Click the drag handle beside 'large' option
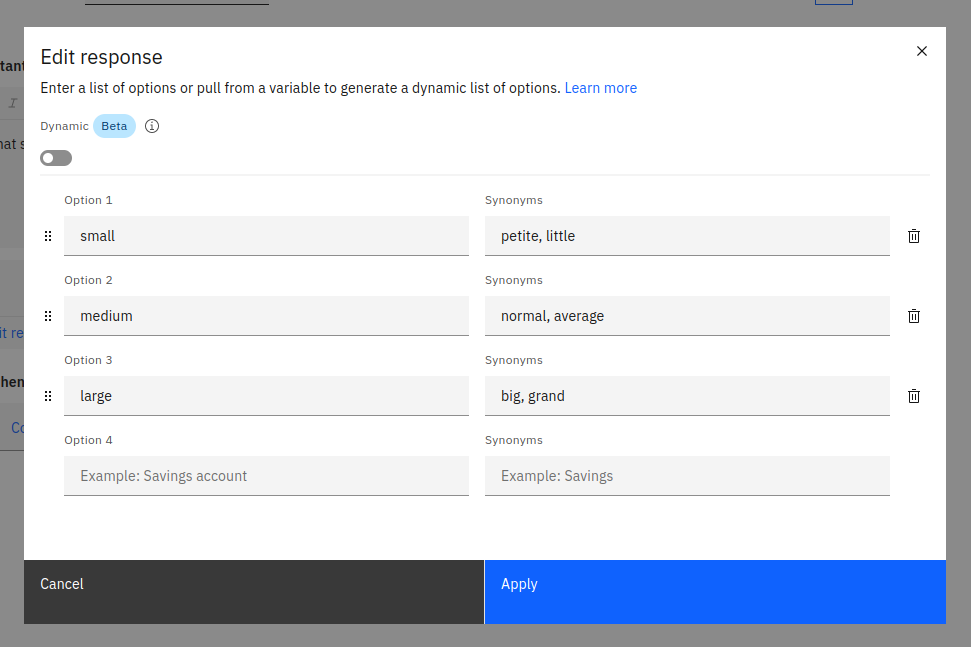This screenshot has height=647, width=971. [48, 396]
